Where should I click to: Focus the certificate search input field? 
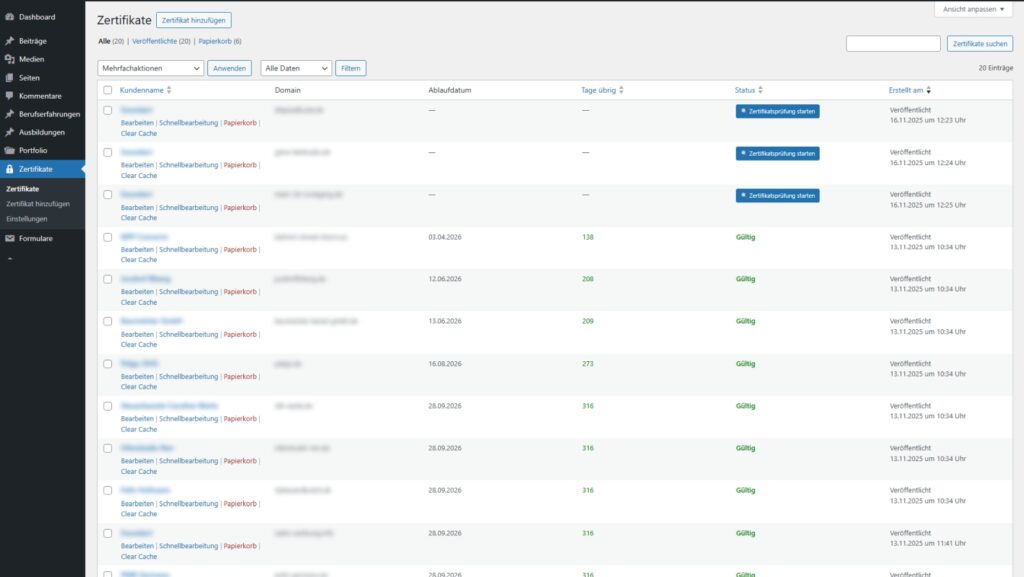pyautogui.click(x=893, y=44)
